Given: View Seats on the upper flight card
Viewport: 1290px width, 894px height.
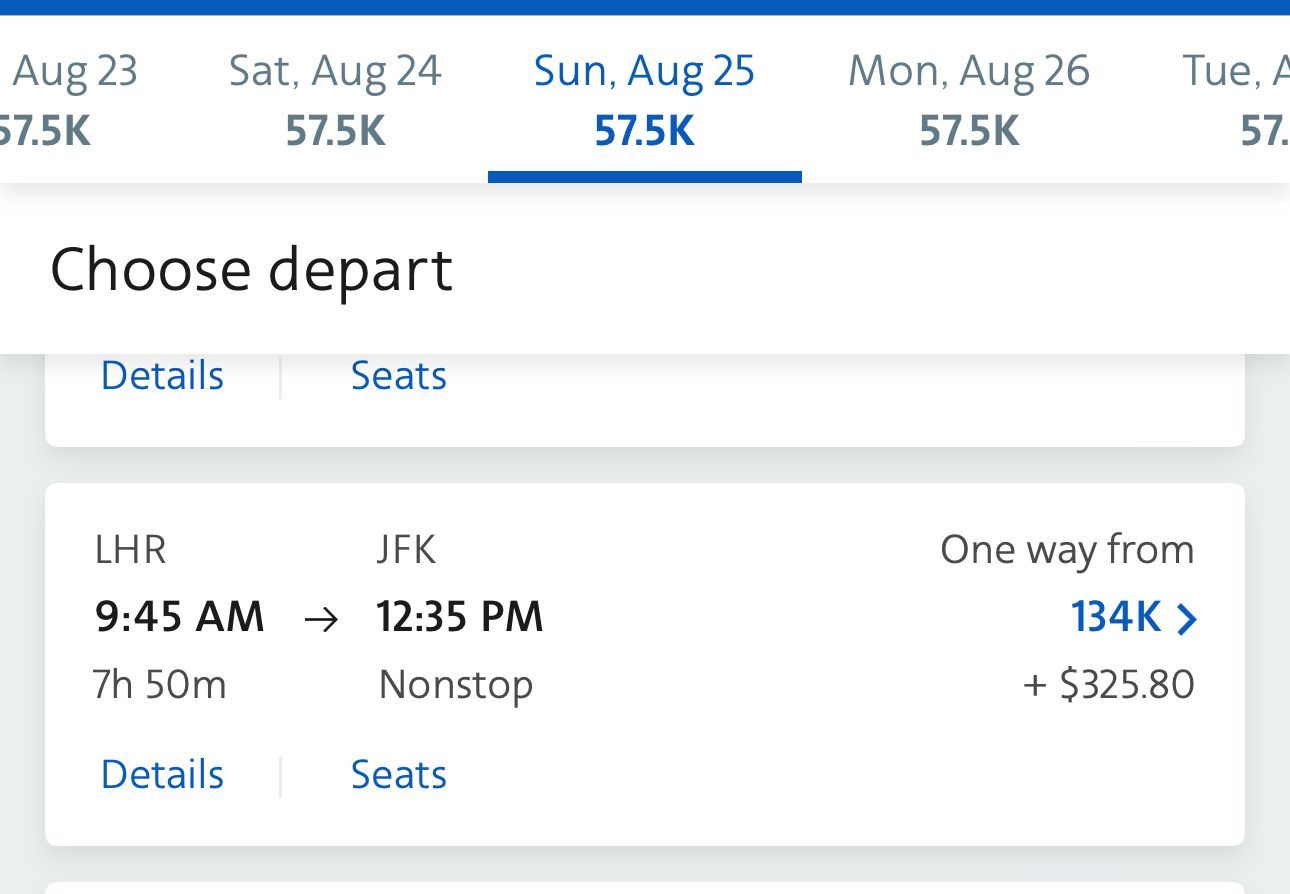Looking at the screenshot, I should point(398,376).
